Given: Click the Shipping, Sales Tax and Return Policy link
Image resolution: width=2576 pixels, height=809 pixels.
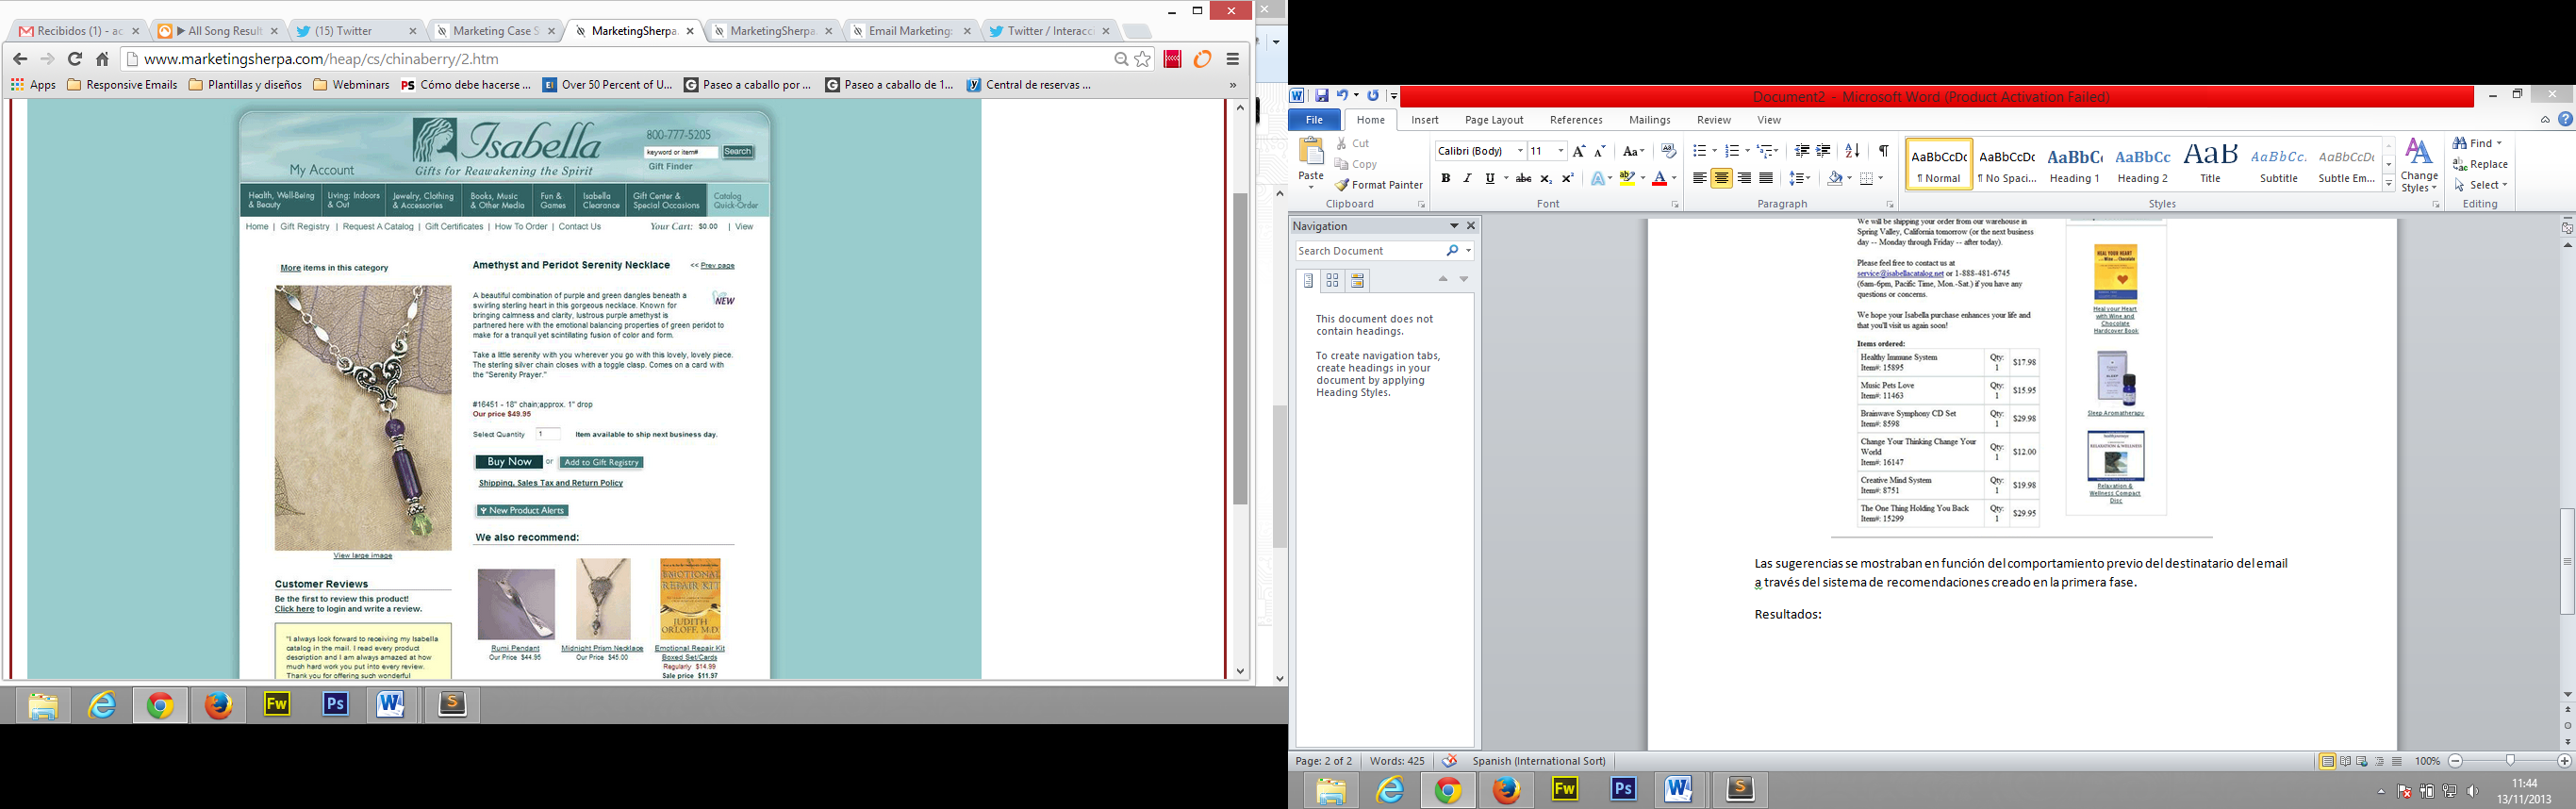Looking at the screenshot, I should pyautogui.click(x=550, y=483).
